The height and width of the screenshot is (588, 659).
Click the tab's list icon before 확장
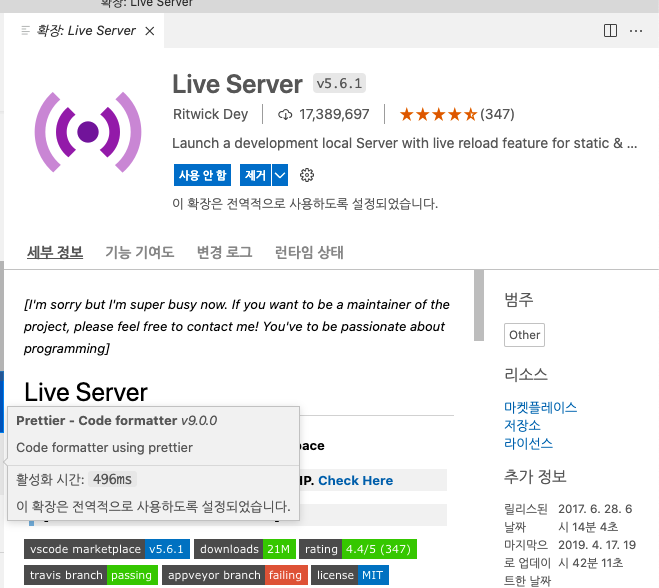pyautogui.click(x=26, y=31)
